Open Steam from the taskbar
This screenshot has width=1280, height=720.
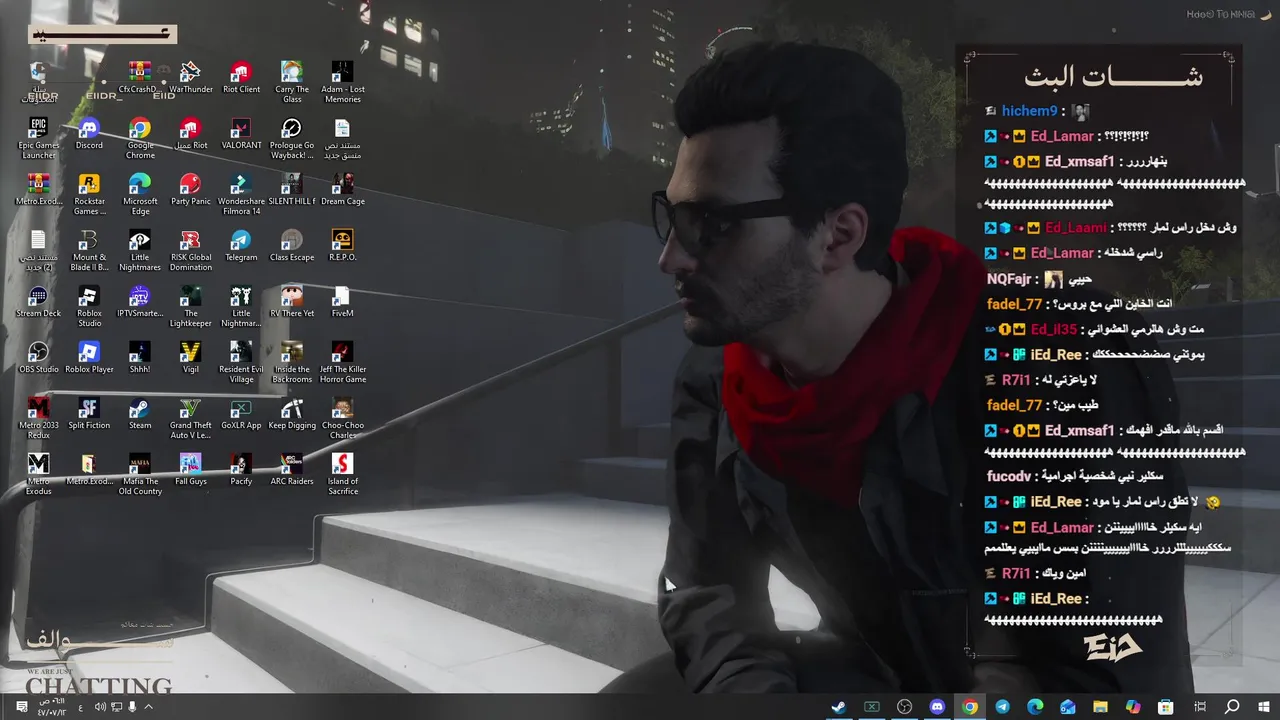pos(839,707)
